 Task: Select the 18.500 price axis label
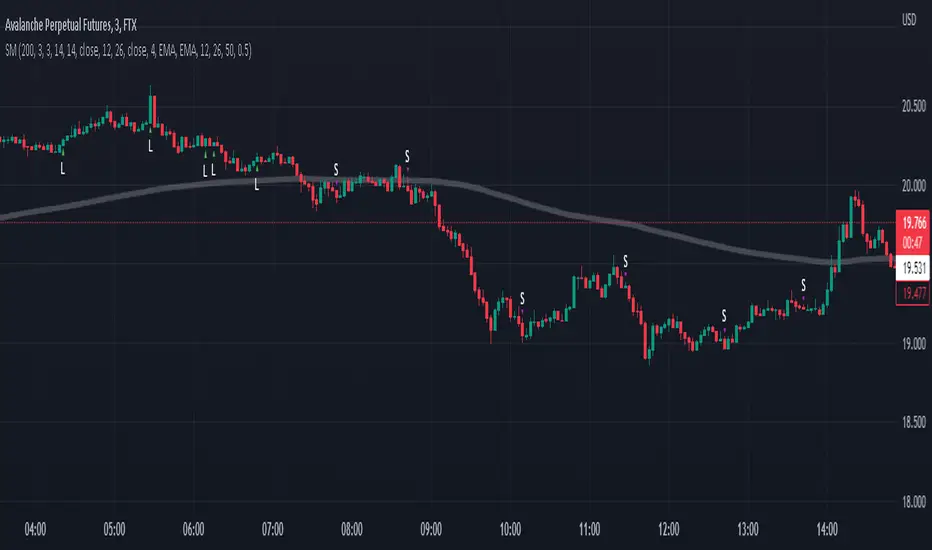pyautogui.click(x=910, y=423)
